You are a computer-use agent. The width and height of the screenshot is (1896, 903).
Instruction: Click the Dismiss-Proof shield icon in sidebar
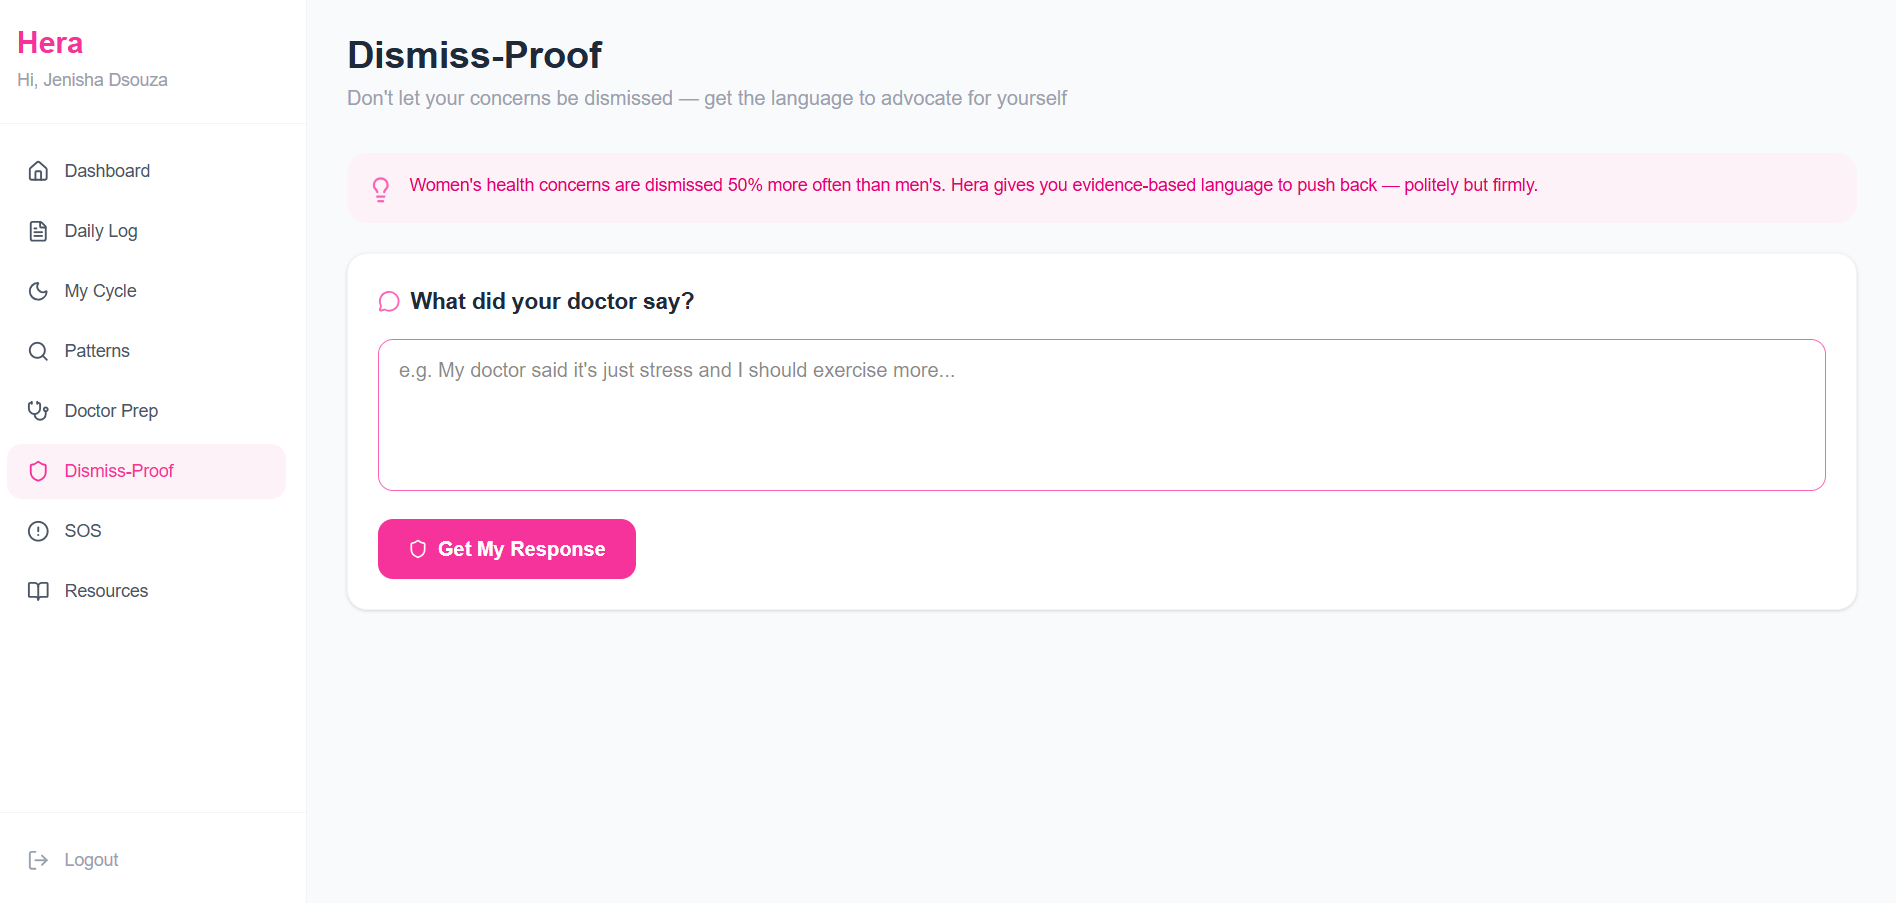click(x=38, y=471)
